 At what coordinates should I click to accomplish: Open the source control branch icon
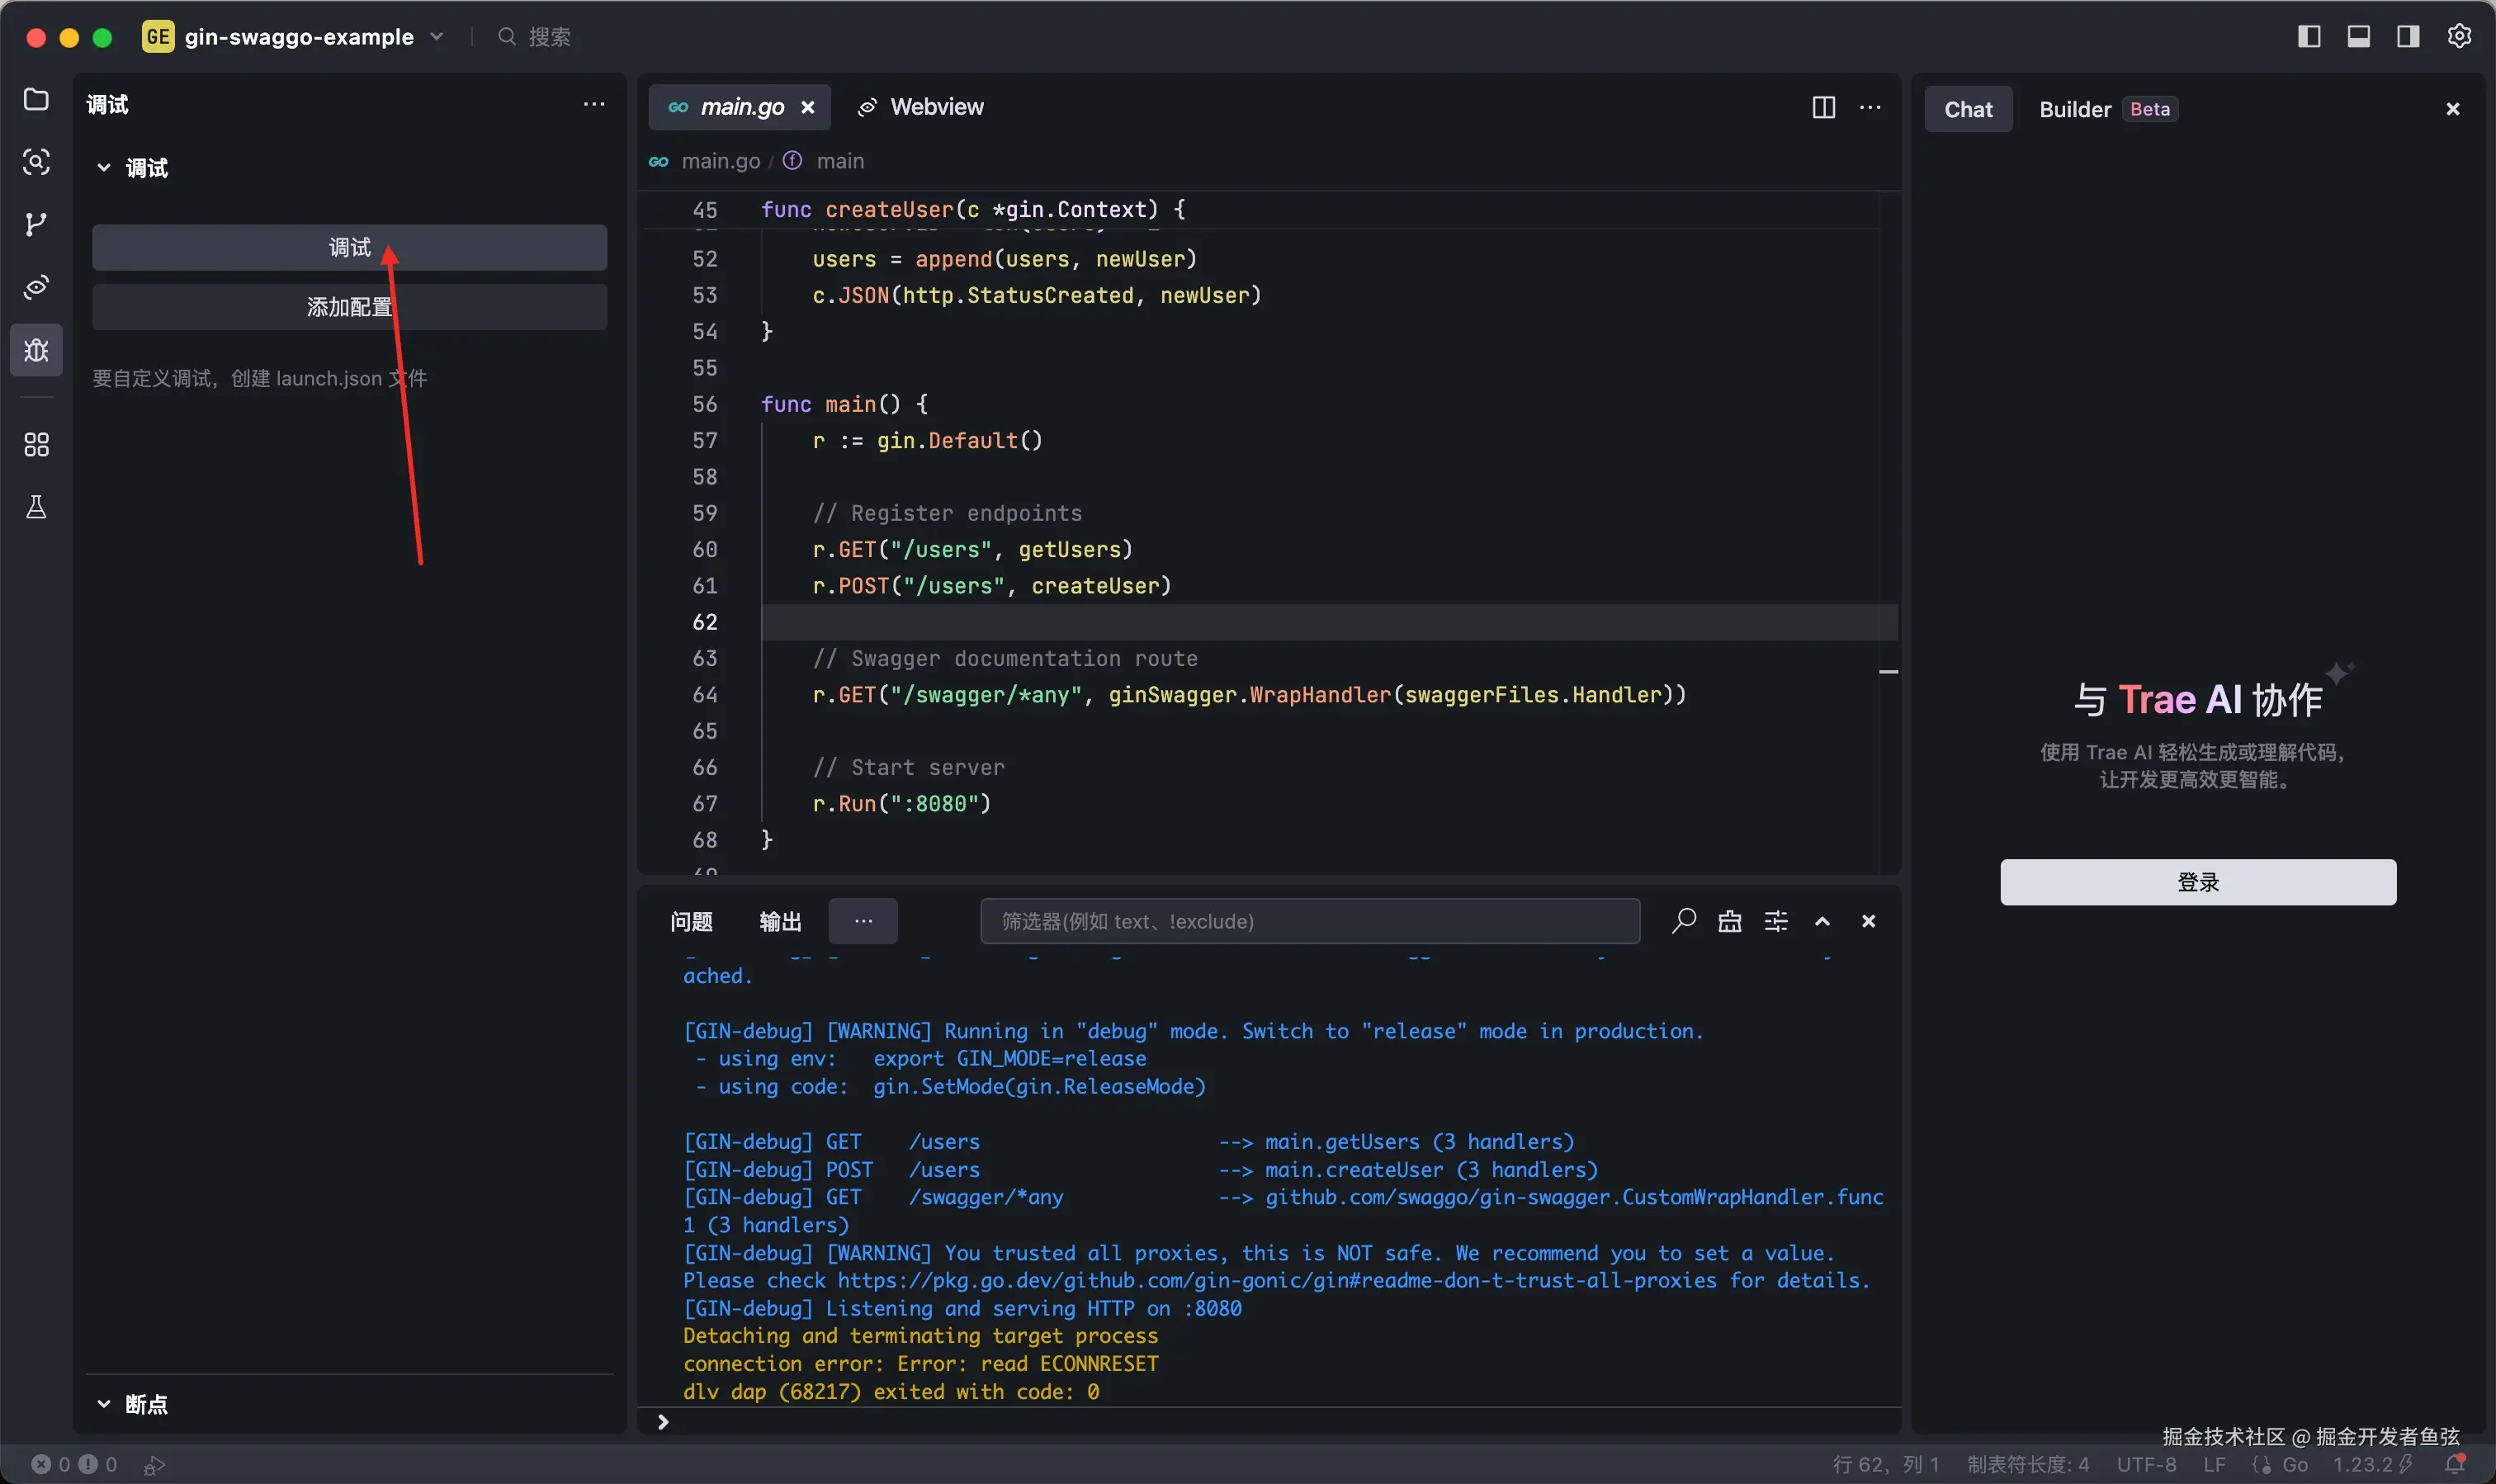click(x=36, y=224)
